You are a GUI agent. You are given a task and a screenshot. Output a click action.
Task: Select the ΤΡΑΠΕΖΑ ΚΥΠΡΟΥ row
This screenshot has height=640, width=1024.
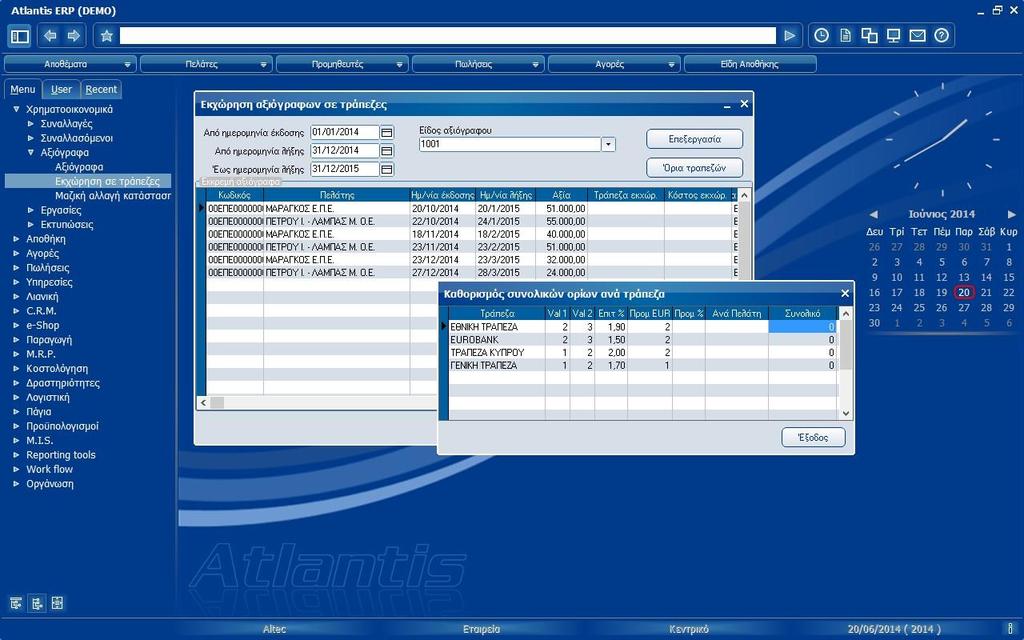[x=643, y=353]
